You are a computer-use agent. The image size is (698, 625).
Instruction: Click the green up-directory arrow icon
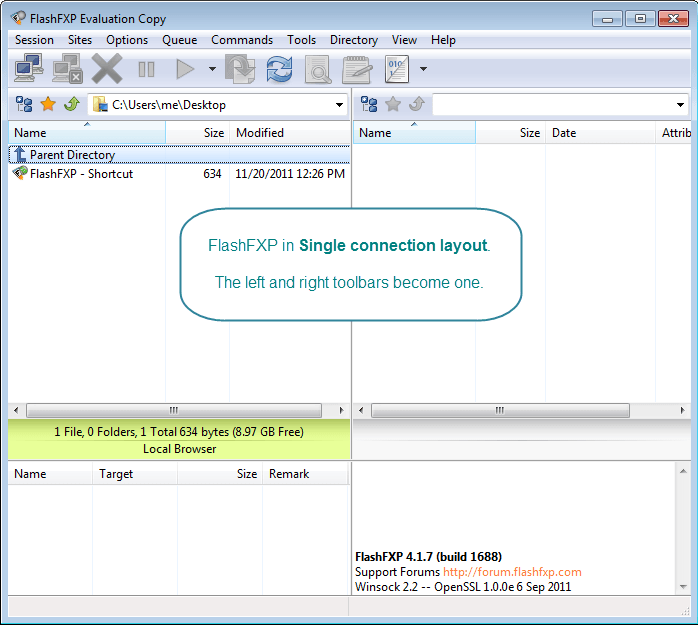(72, 104)
